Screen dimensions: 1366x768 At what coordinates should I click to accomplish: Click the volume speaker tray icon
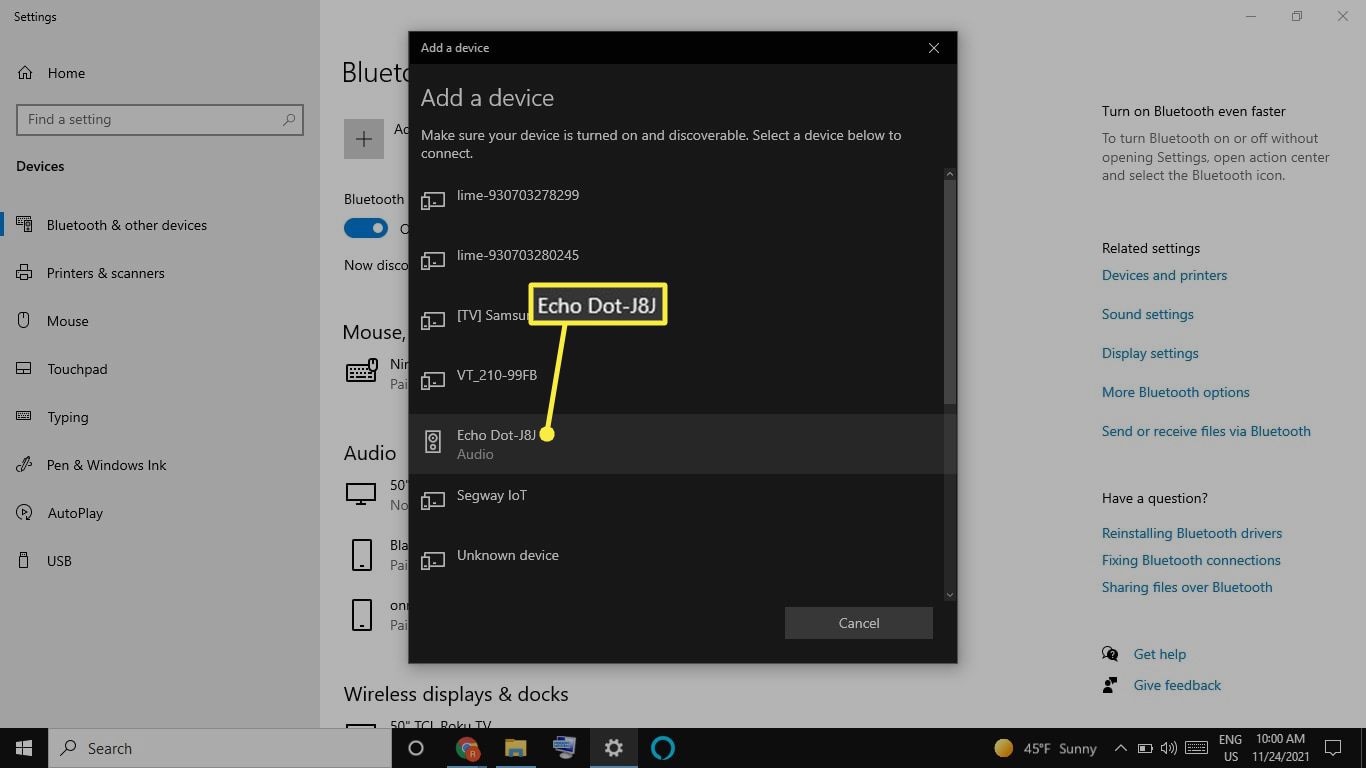click(x=1169, y=748)
